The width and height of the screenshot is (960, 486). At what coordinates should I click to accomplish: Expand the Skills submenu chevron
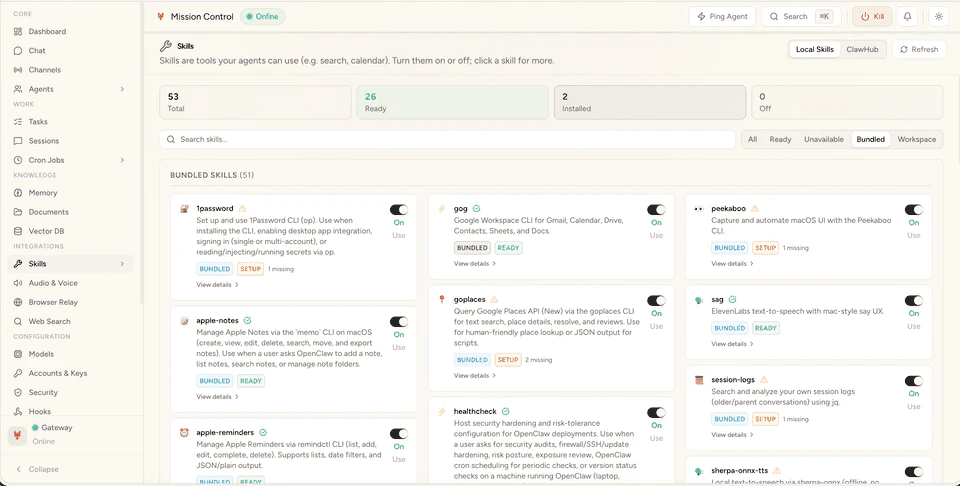[122, 264]
